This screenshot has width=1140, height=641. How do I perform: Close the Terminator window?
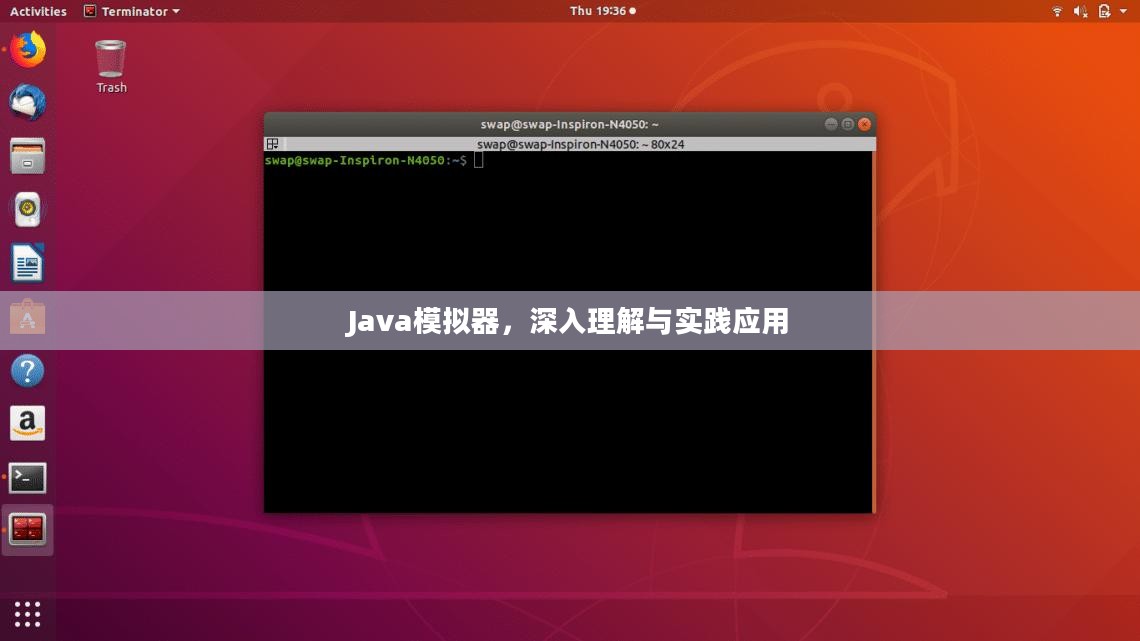point(864,124)
